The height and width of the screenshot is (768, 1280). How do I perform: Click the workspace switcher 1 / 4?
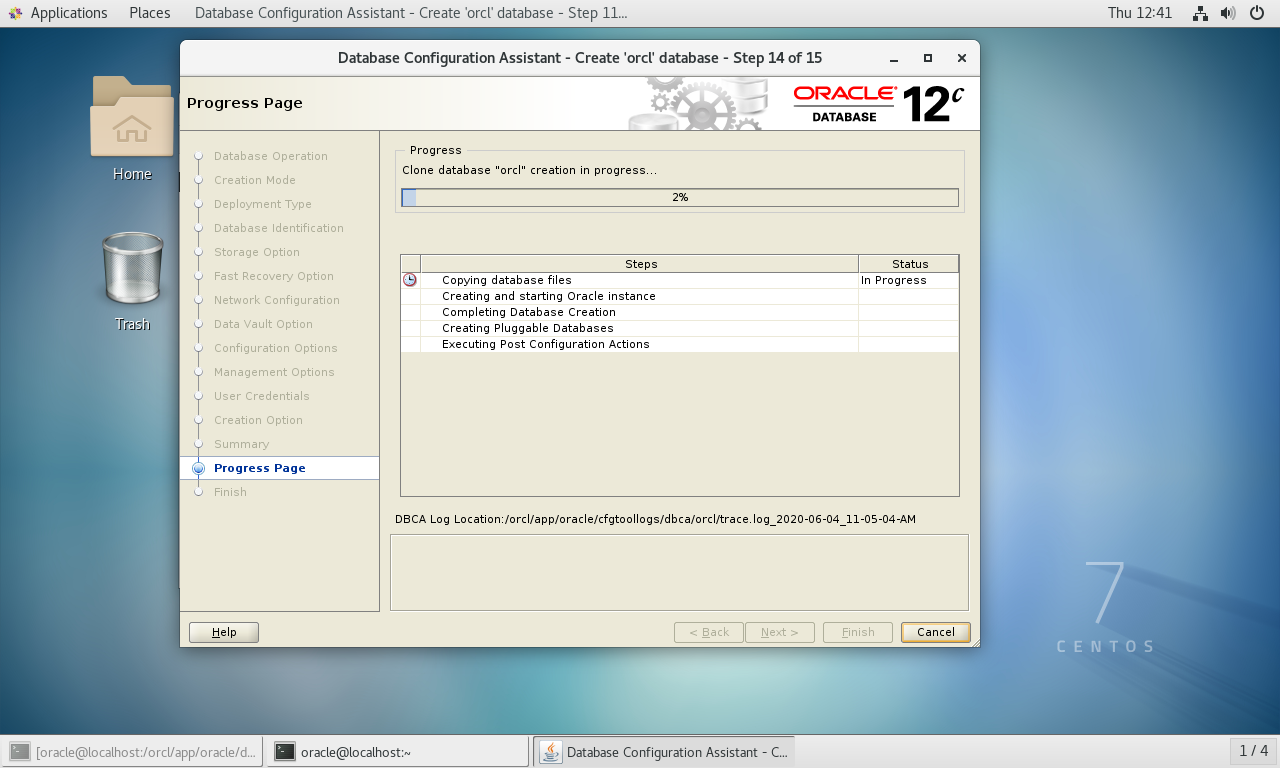(1253, 751)
